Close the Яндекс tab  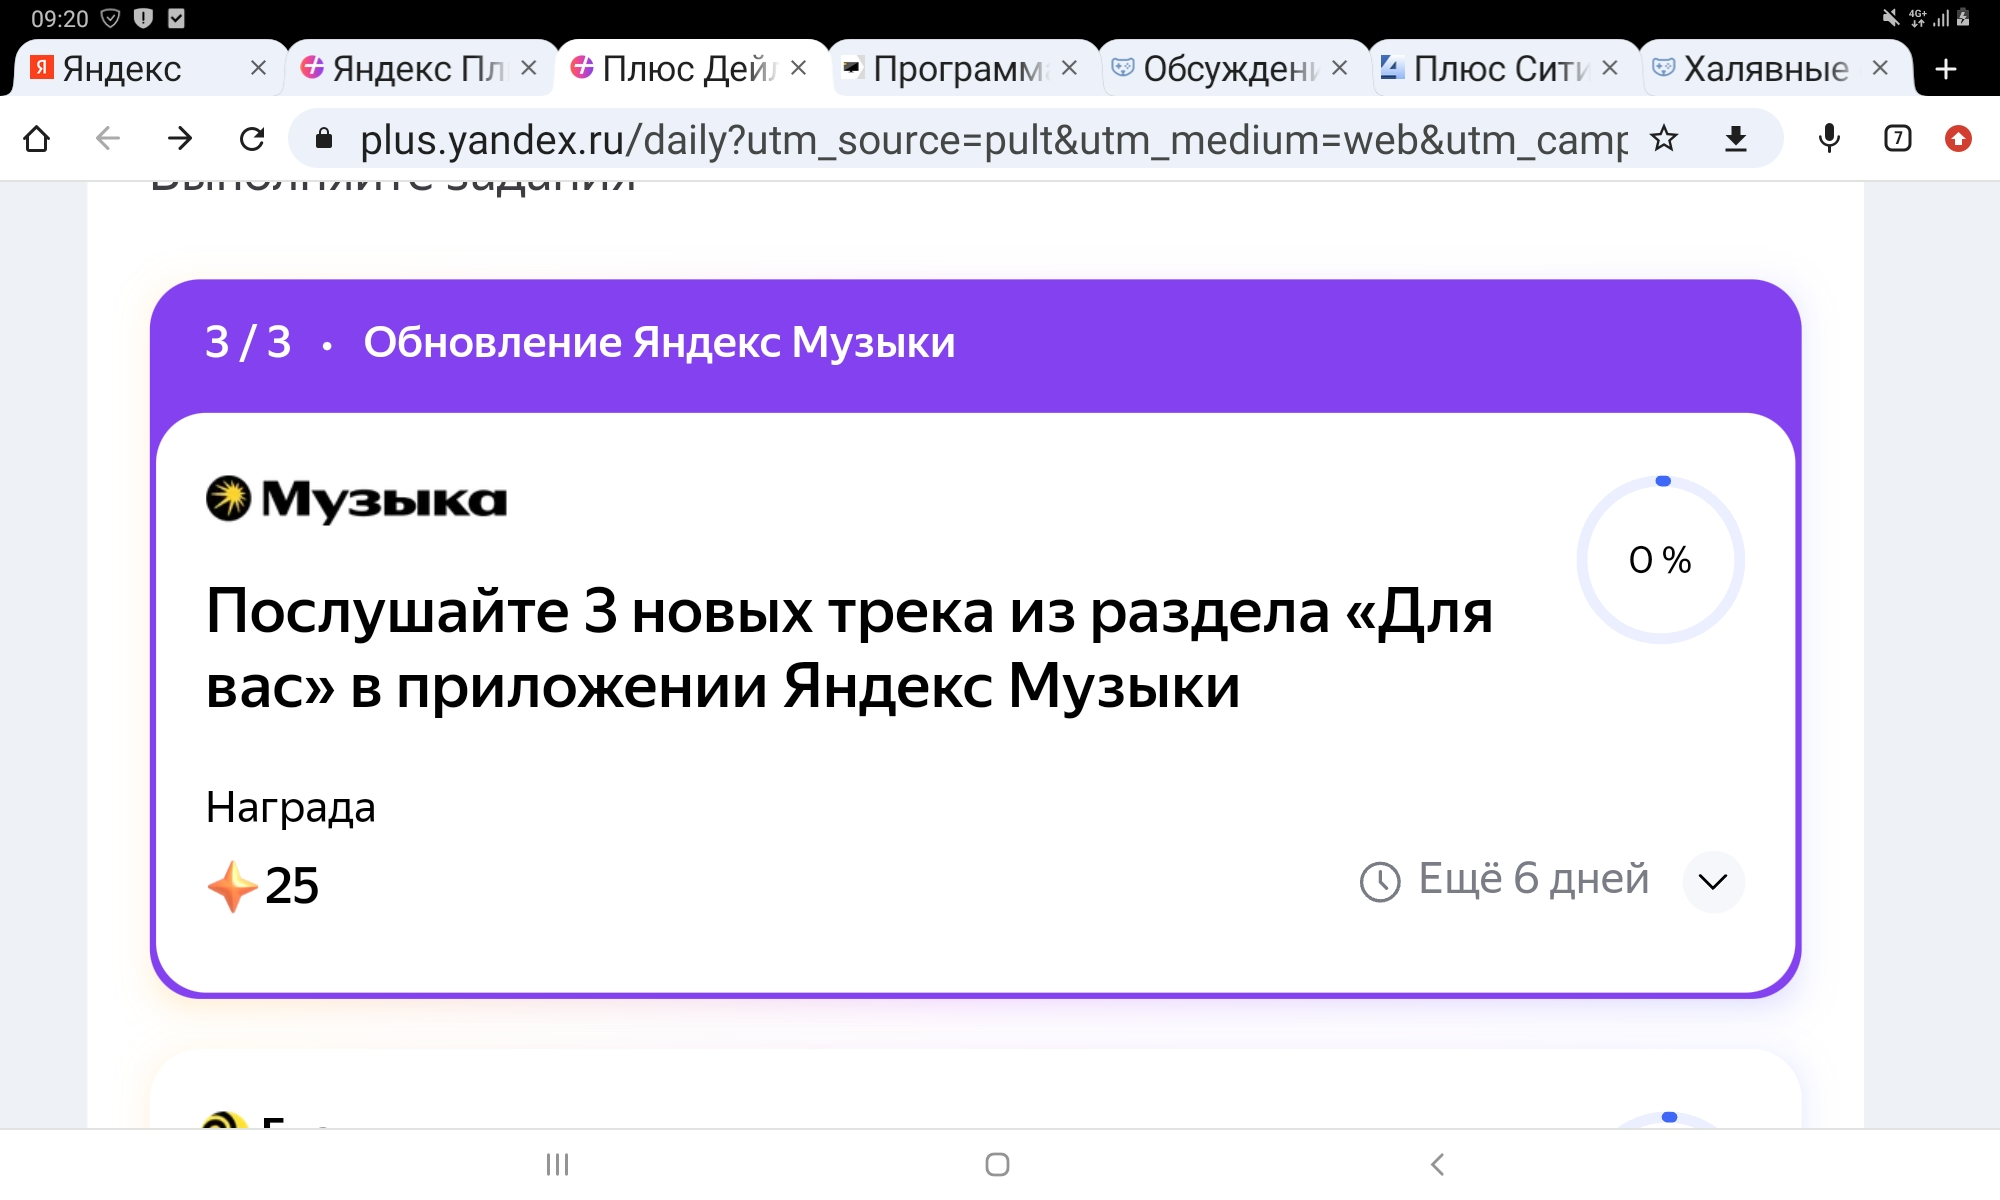click(x=258, y=68)
